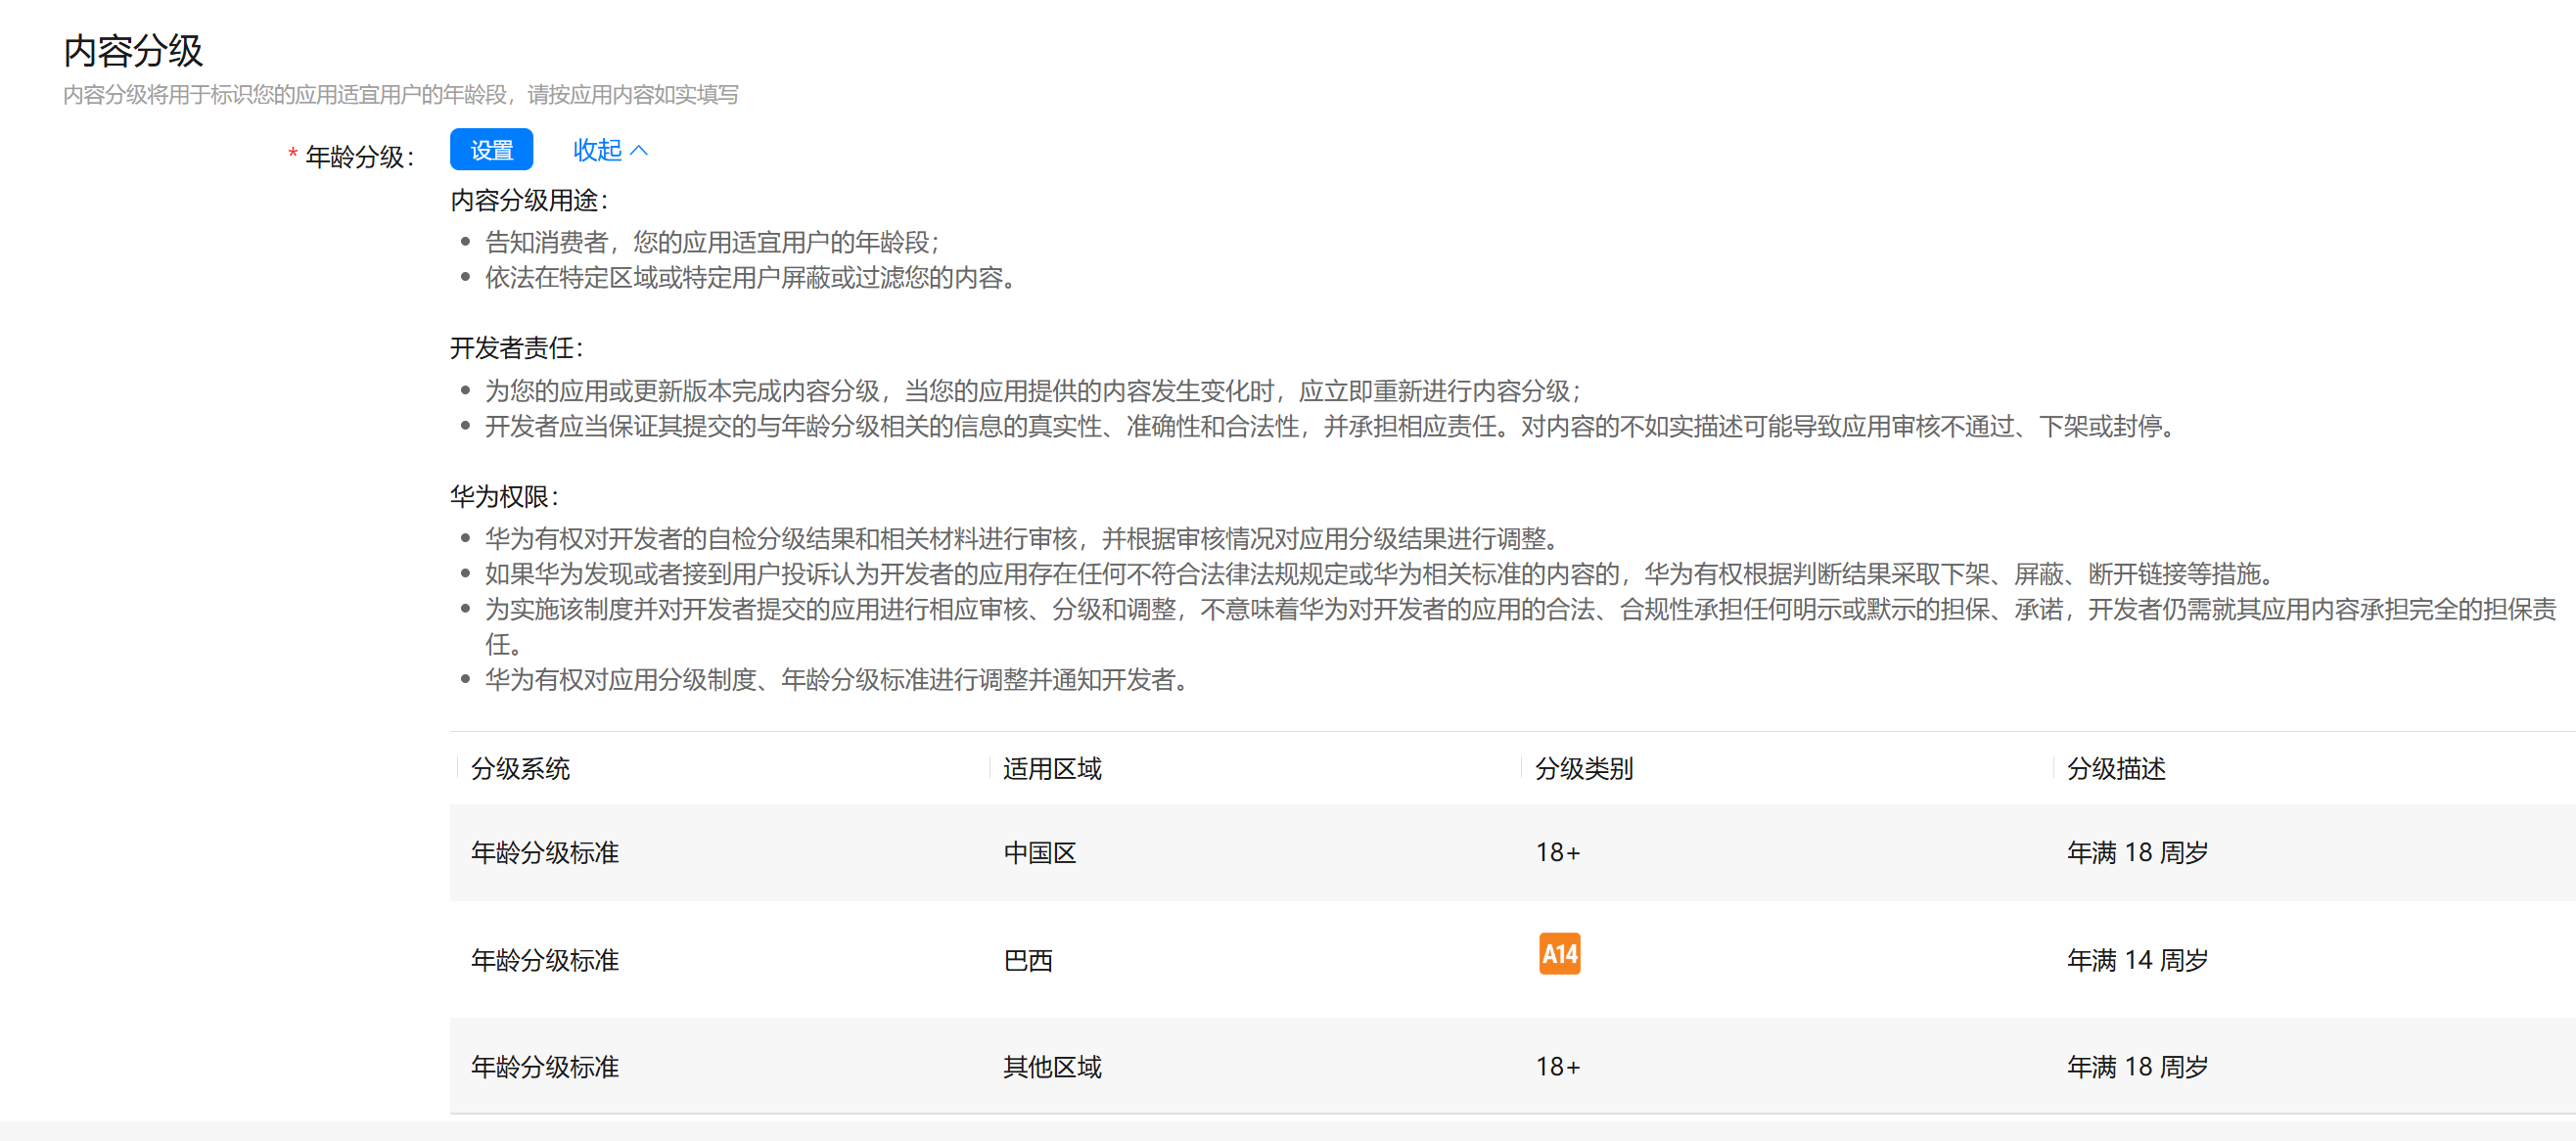Screen dimensions: 2576x1141
Task: Select the 分级系统 column header
Action: coord(520,768)
